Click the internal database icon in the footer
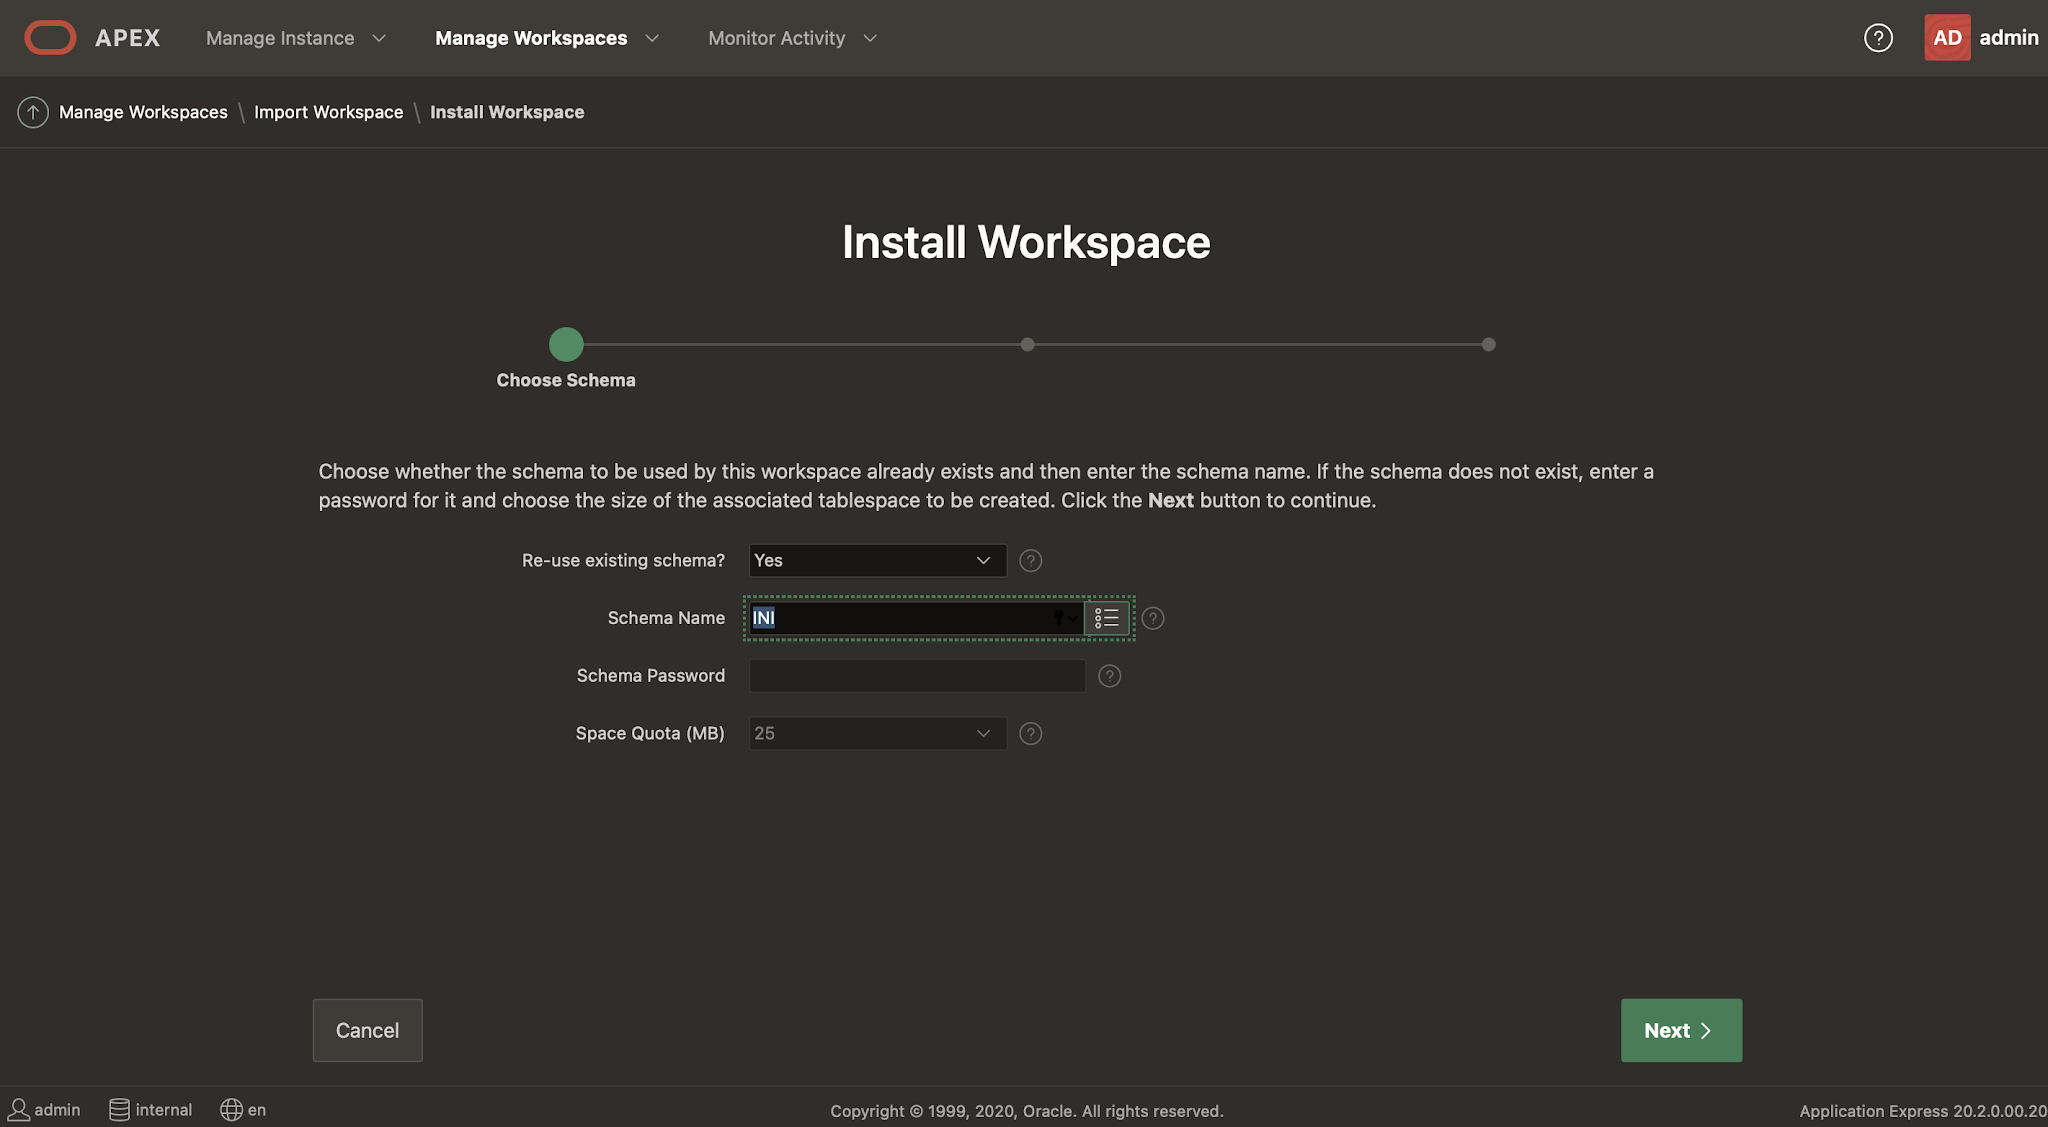The height and width of the screenshot is (1127, 2048). pos(119,1109)
